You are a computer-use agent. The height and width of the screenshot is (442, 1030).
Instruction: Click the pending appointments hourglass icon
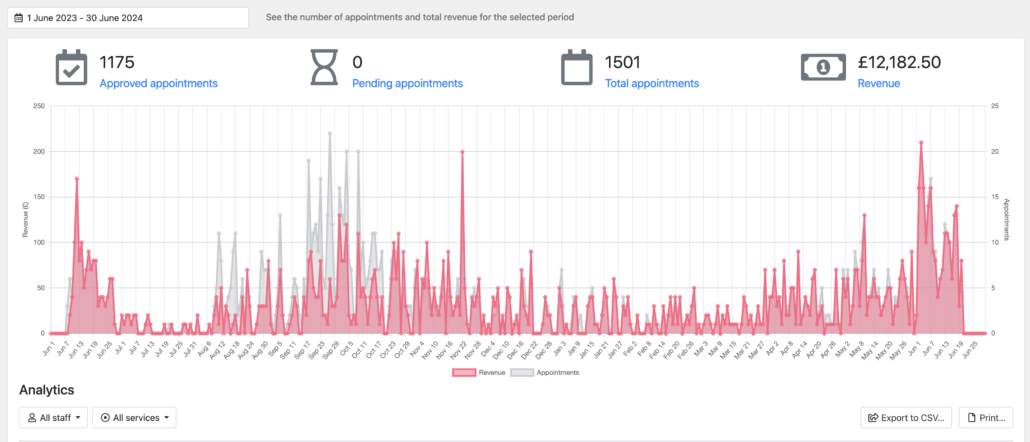(x=324, y=68)
